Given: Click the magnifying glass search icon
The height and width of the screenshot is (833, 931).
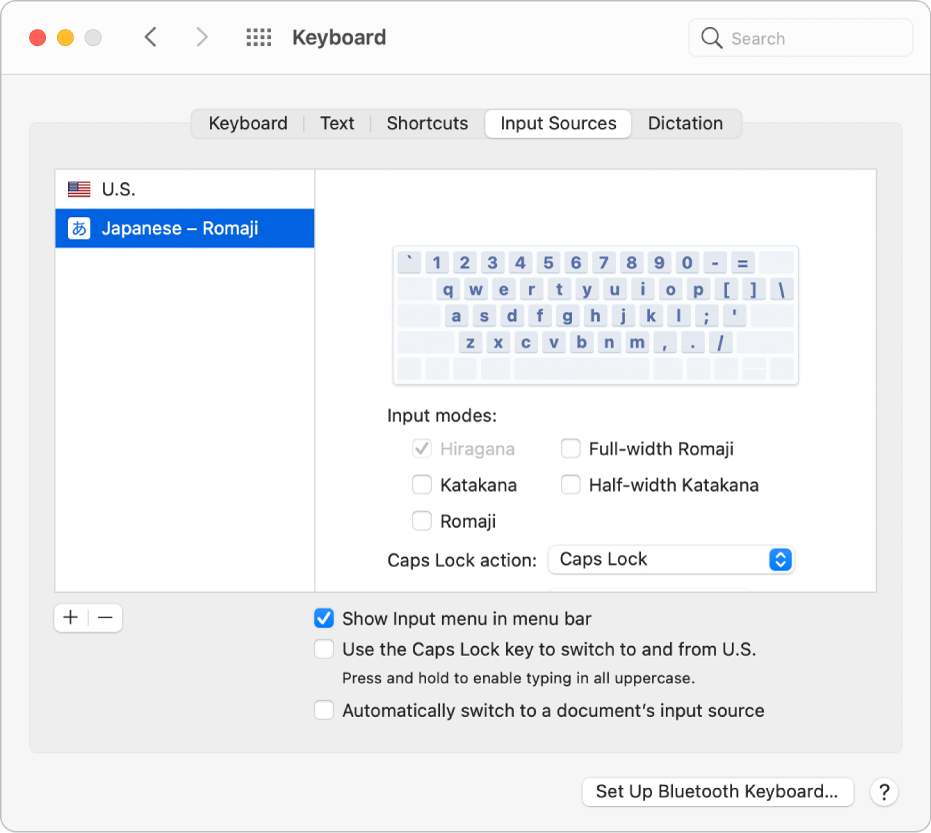Looking at the screenshot, I should (712, 38).
